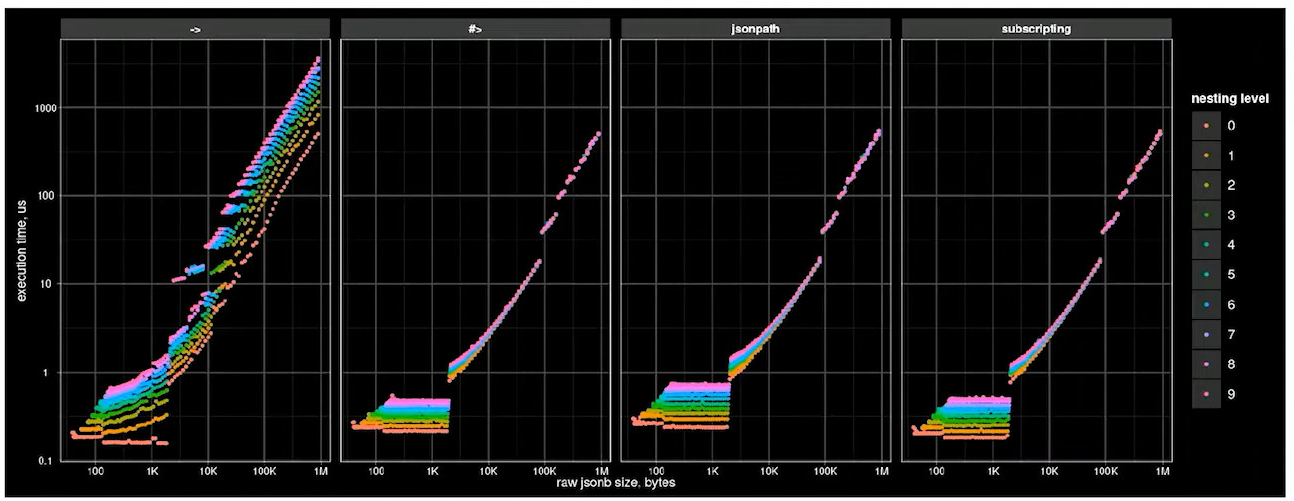Select the nesting level 1 legend dot
This screenshot has width=1294, height=501.
(x=1207, y=156)
